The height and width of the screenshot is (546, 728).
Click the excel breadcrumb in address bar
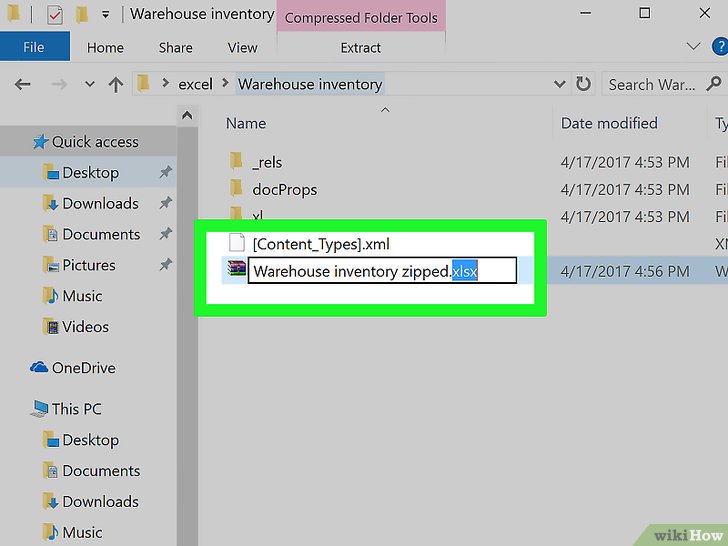[x=195, y=85]
